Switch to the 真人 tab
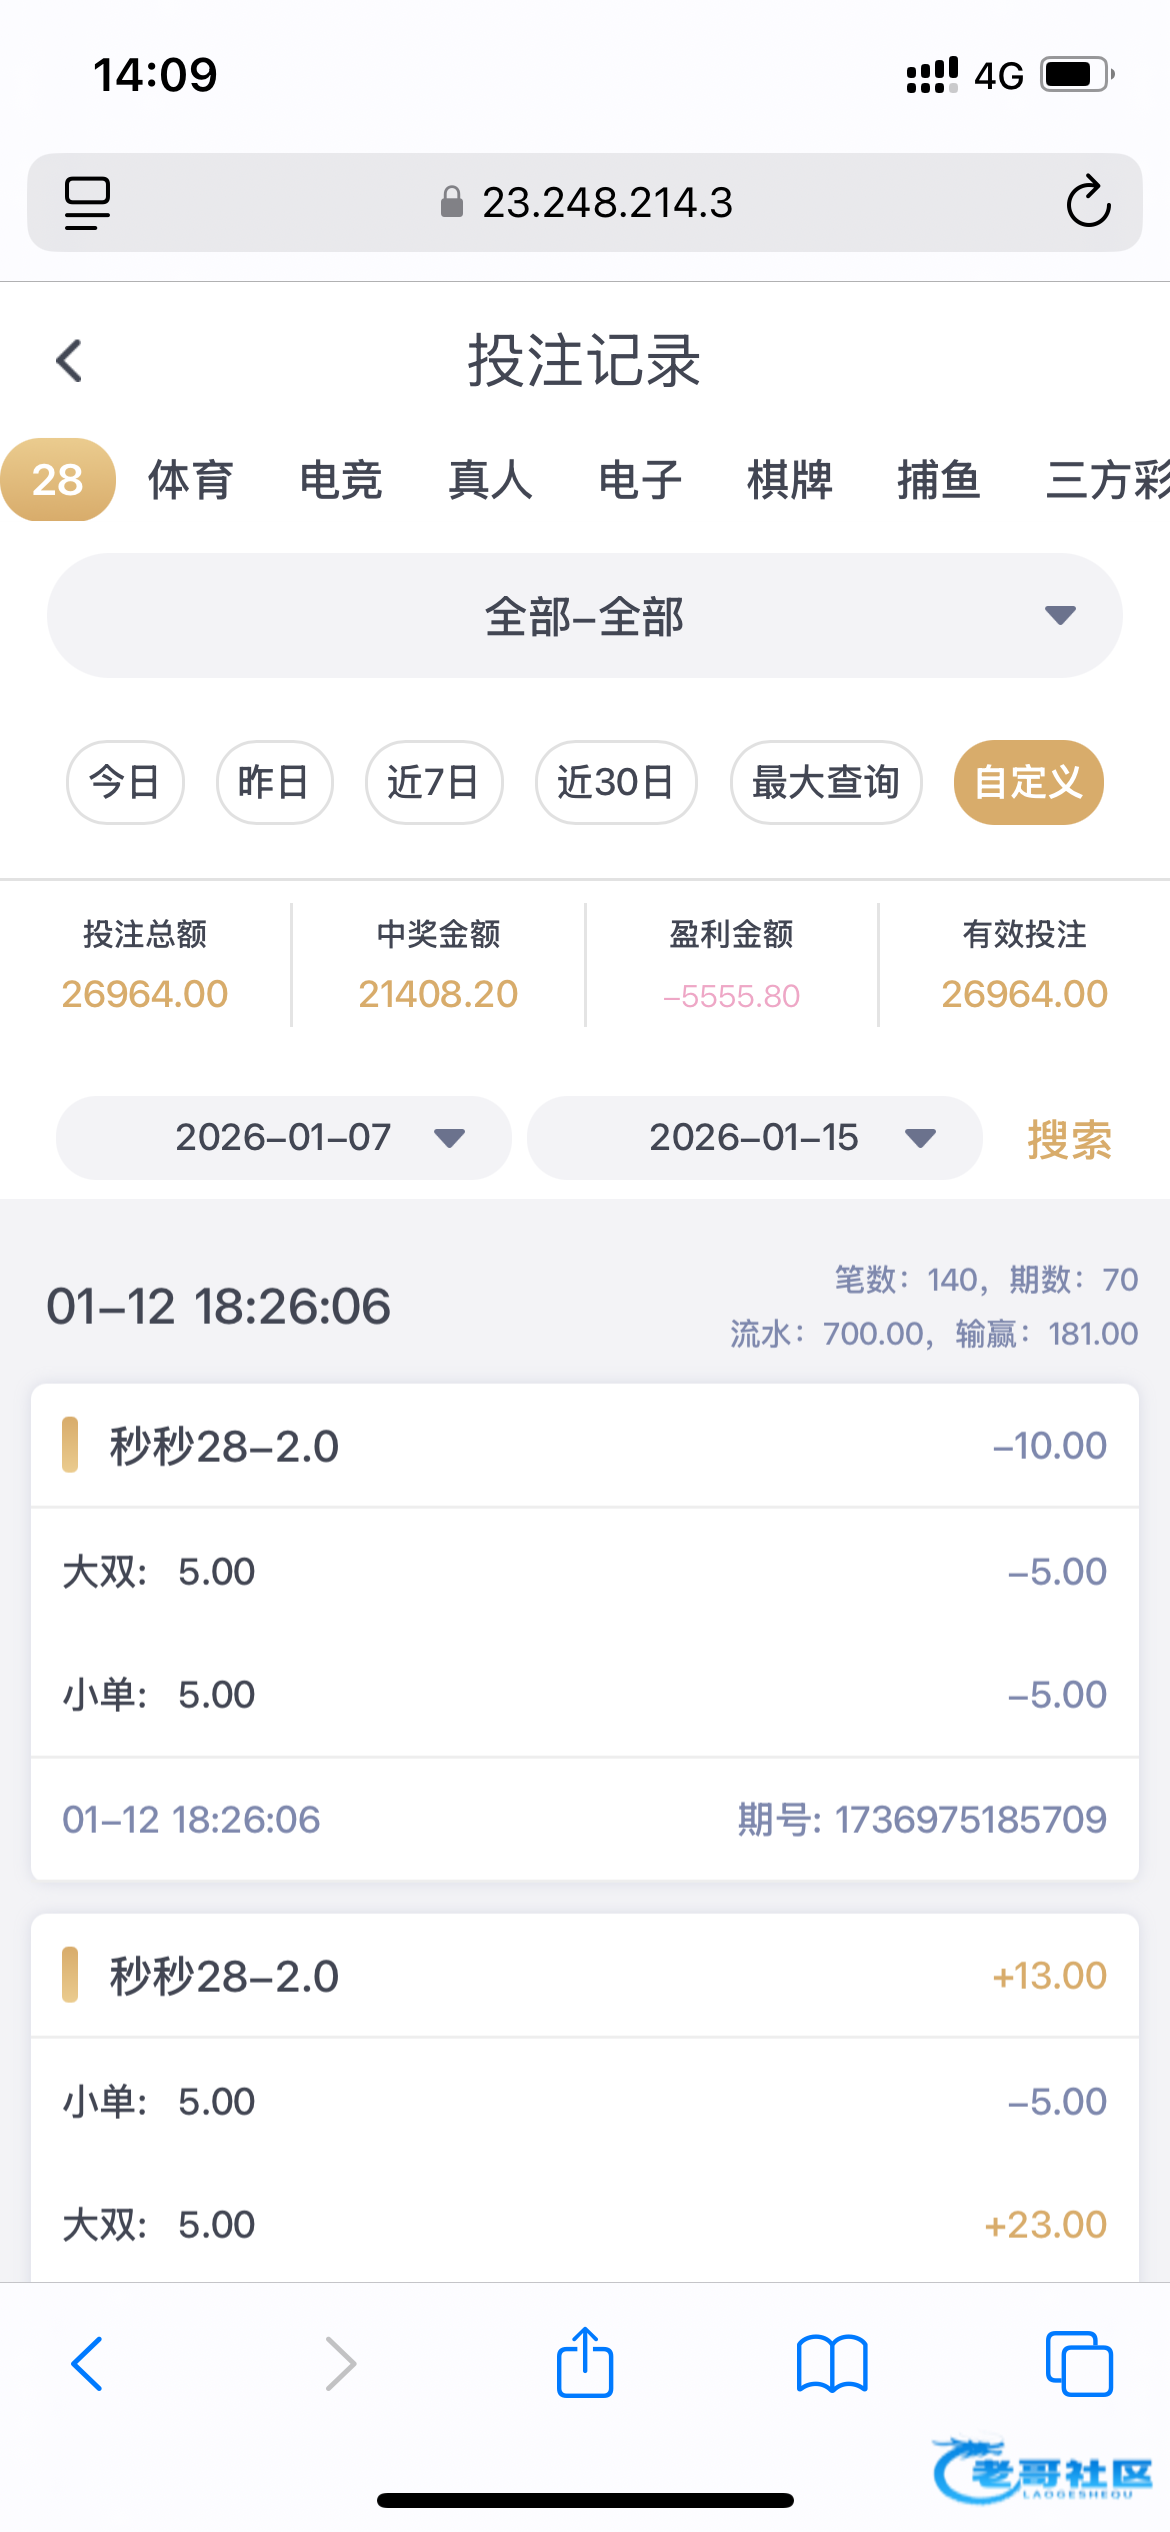Screen dimensions: 1170x2532 click(490, 480)
